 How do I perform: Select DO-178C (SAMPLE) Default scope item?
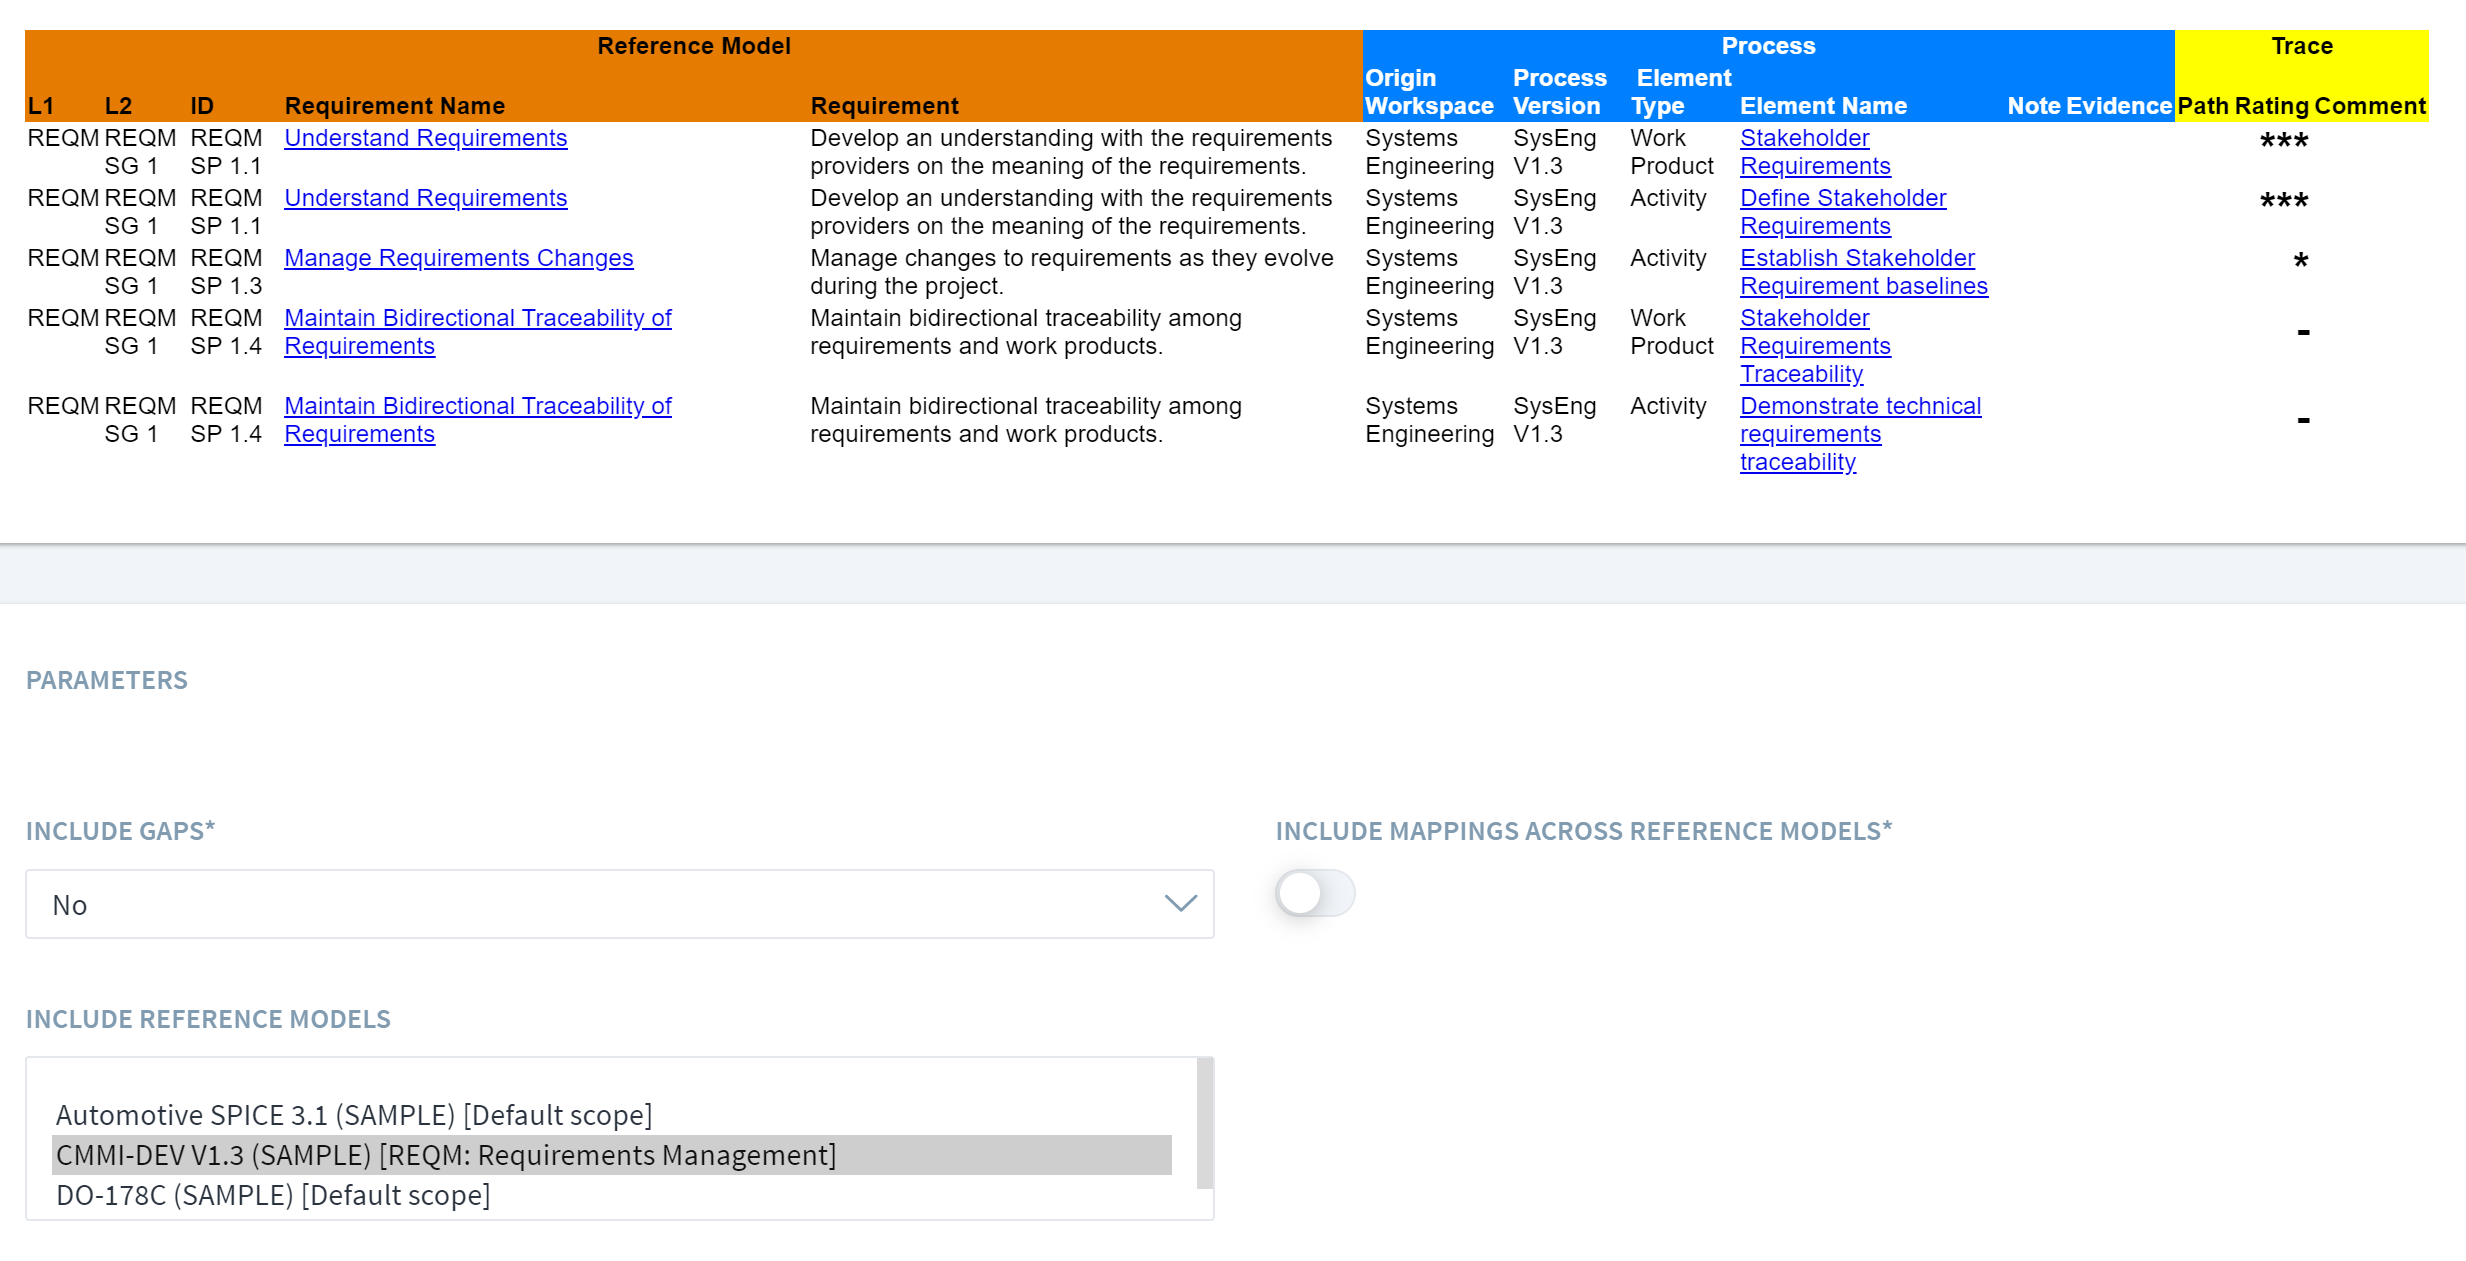pos(273,1195)
